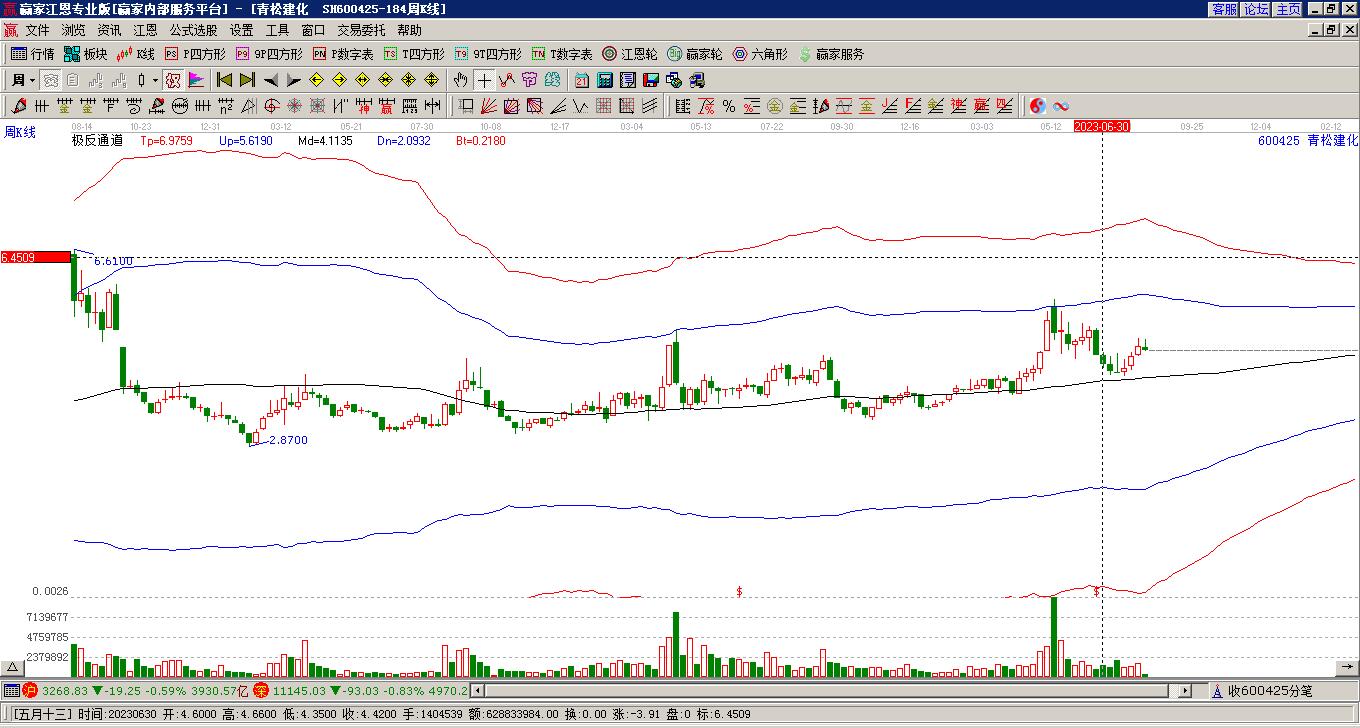
Task: Click the 周K线 chart label
Action: click(20, 132)
